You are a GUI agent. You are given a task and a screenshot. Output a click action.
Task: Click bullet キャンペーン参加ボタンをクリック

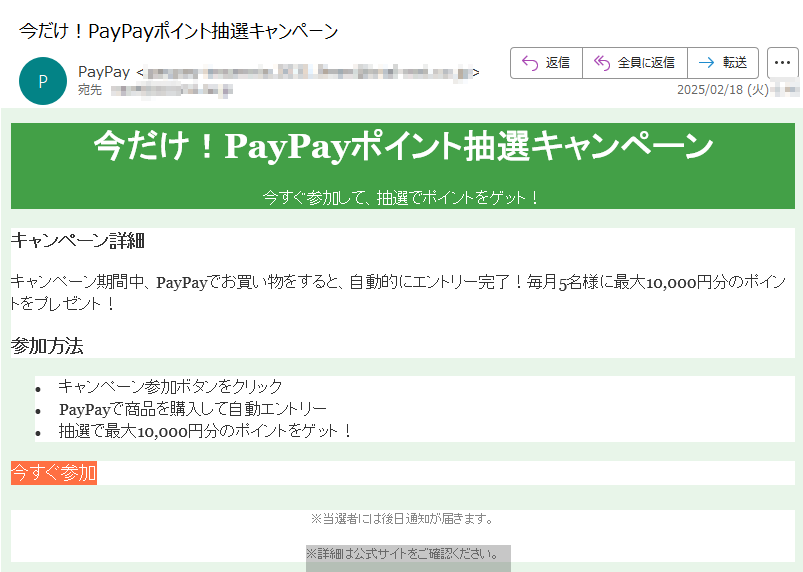(x=170, y=386)
